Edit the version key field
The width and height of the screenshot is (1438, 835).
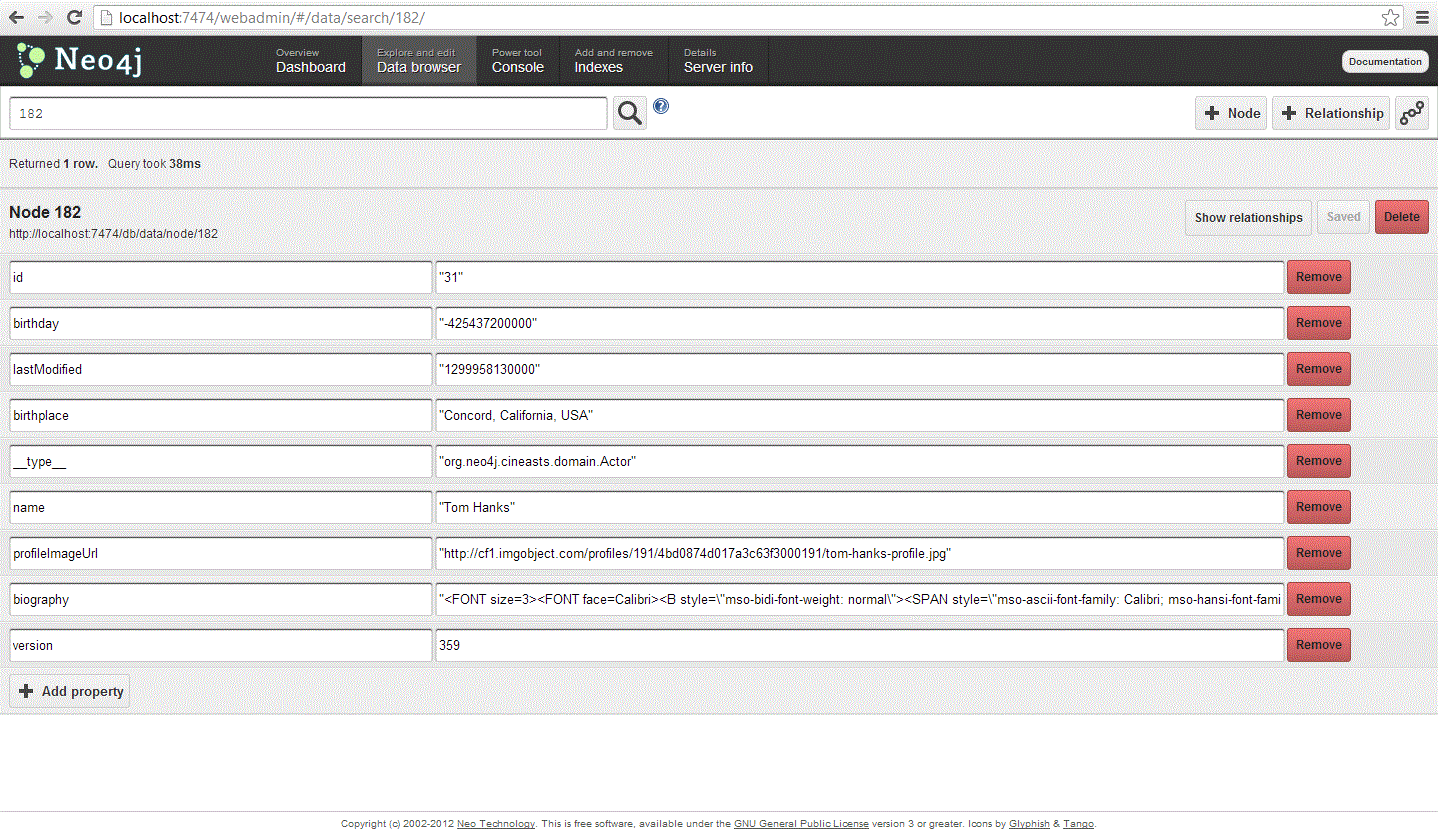tap(220, 645)
